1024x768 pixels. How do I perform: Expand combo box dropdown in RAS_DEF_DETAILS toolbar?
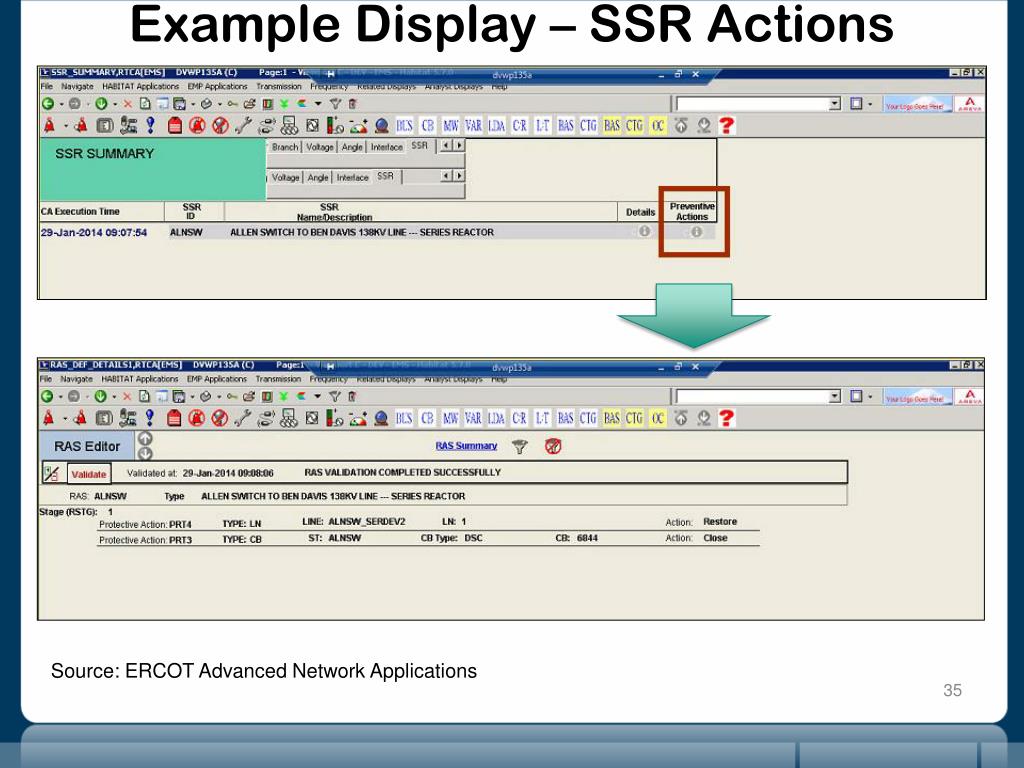[x=834, y=396]
